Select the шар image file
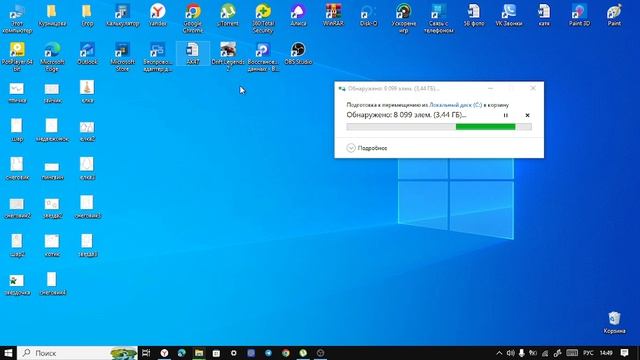The height and width of the screenshot is (360, 640). click(17, 130)
